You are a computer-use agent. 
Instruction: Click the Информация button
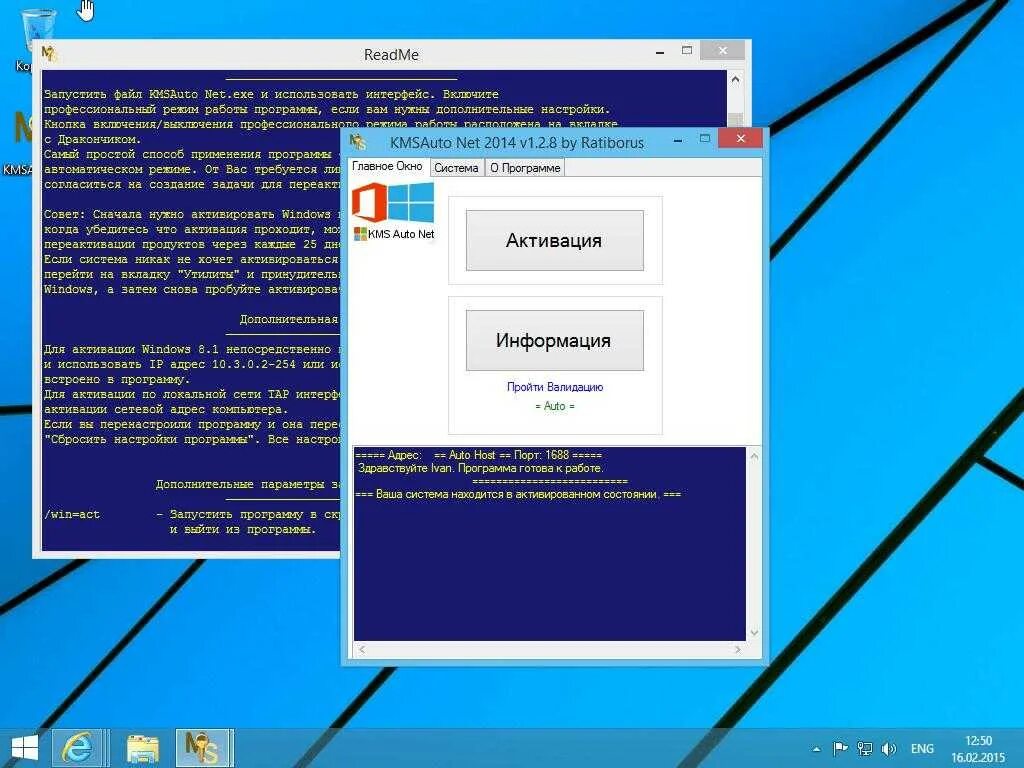click(x=554, y=340)
